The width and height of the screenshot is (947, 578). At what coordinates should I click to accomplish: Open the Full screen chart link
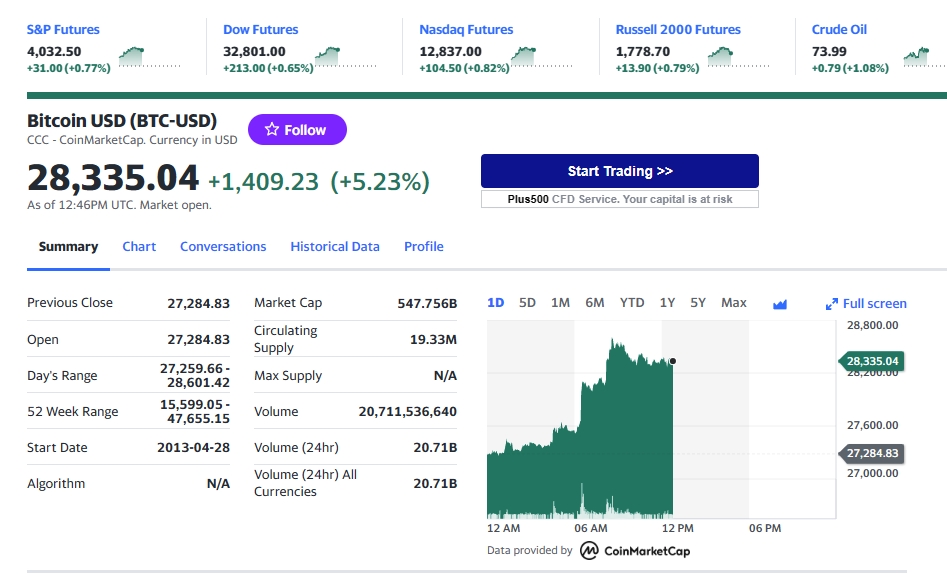866,304
